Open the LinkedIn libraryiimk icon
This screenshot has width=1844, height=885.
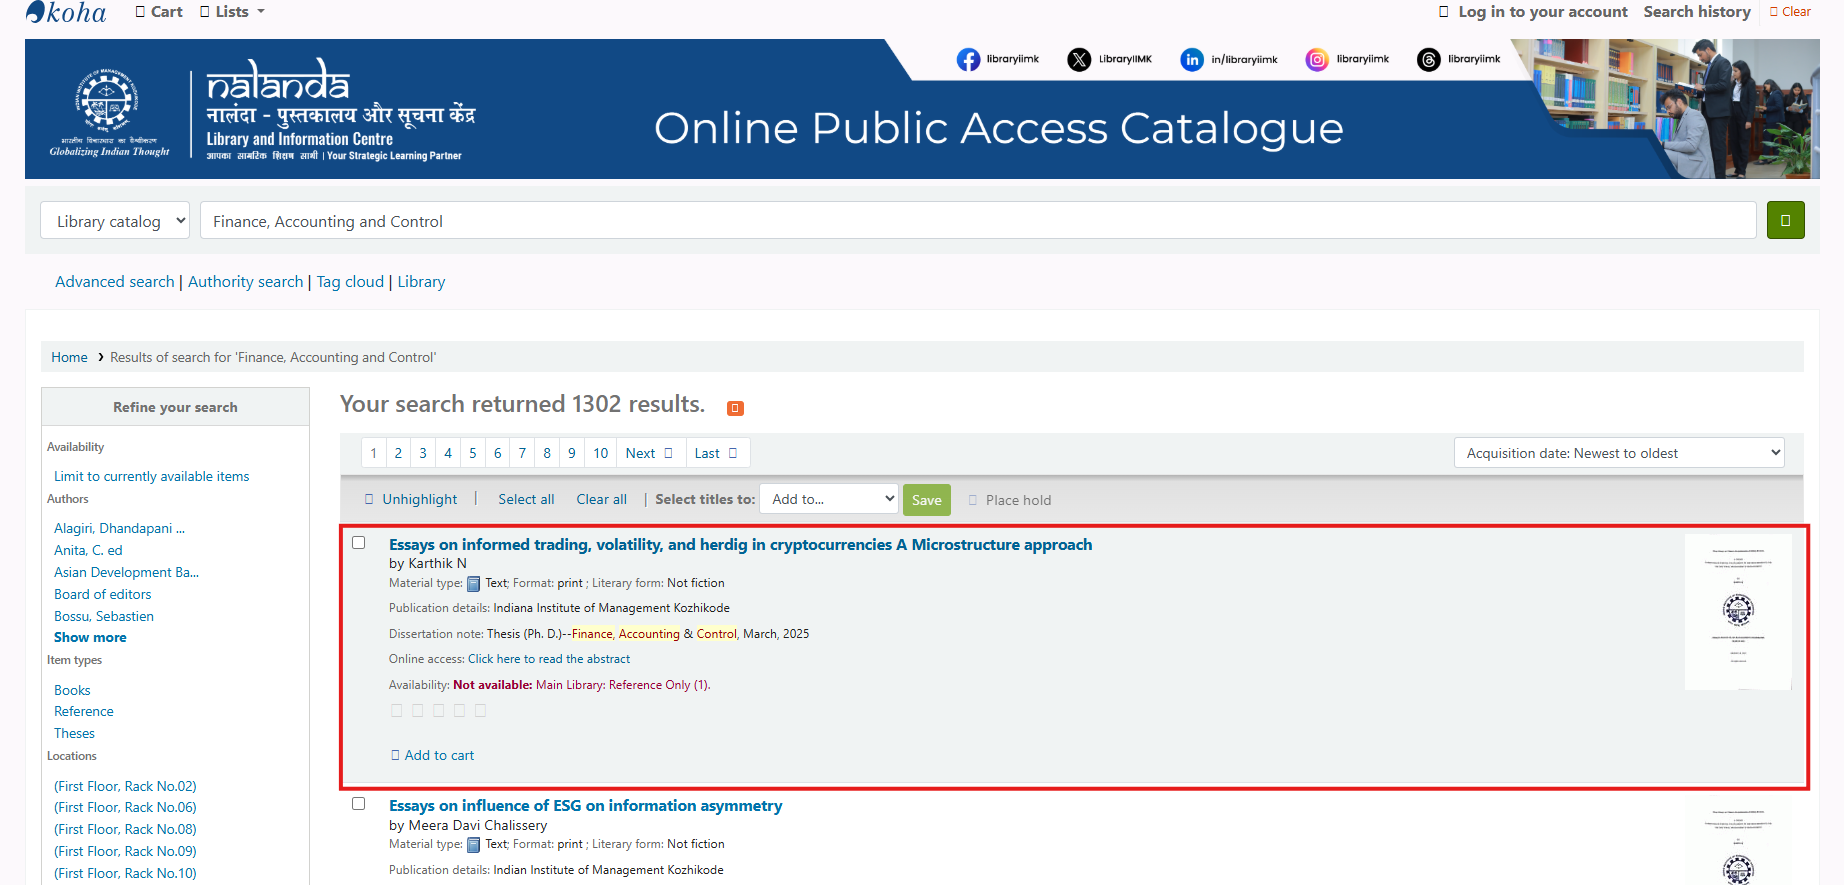click(x=1191, y=60)
